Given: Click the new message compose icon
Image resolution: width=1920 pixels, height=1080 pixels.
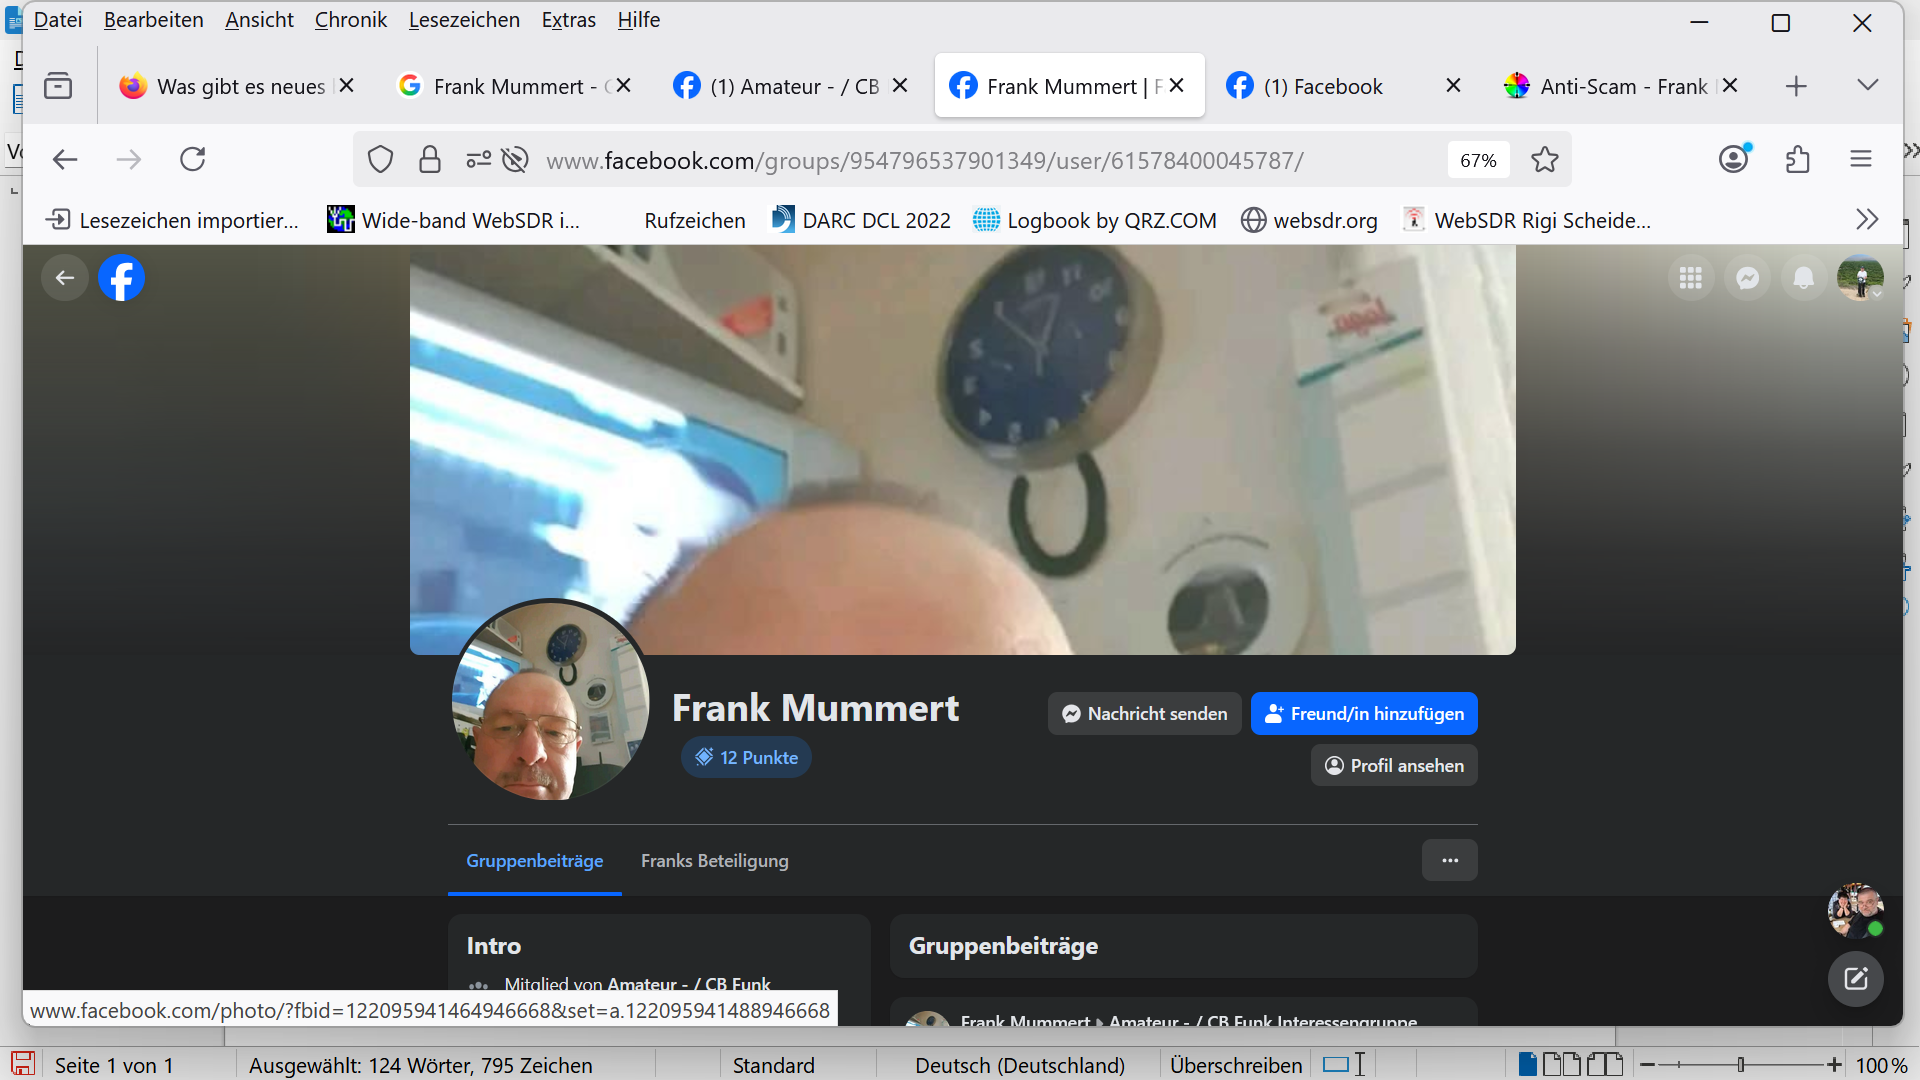Looking at the screenshot, I should click(x=1855, y=978).
